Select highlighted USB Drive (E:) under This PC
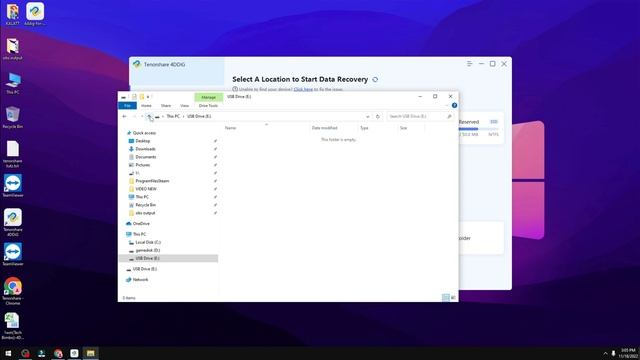The height and width of the screenshot is (360, 640). (168, 258)
